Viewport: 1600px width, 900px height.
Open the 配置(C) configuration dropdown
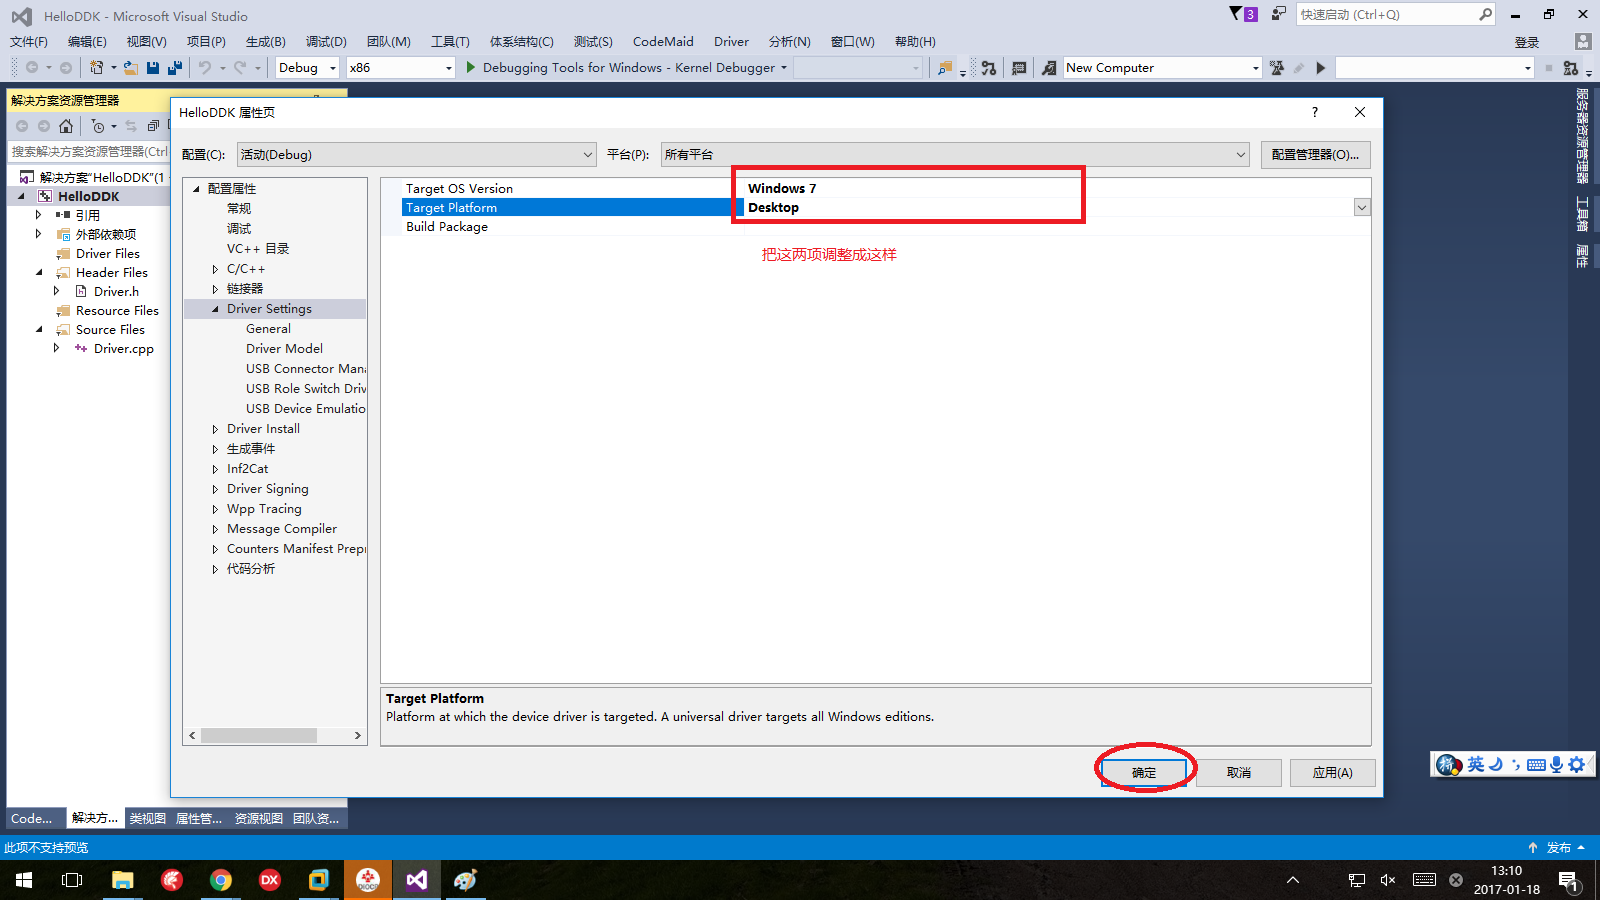click(417, 155)
